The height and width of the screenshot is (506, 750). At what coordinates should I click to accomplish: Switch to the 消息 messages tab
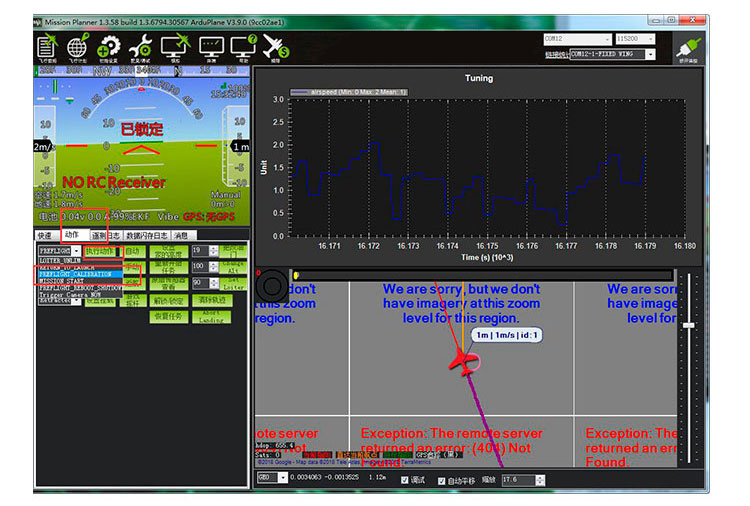180,235
